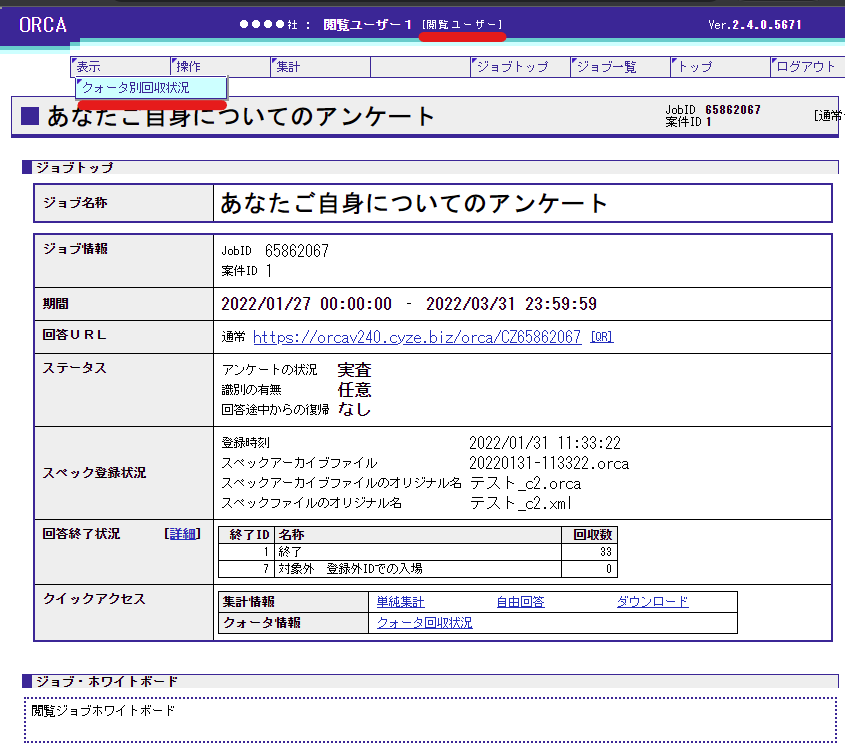
Task: Click the start date 2022/01/27 00:00:00
Action: tap(306, 304)
